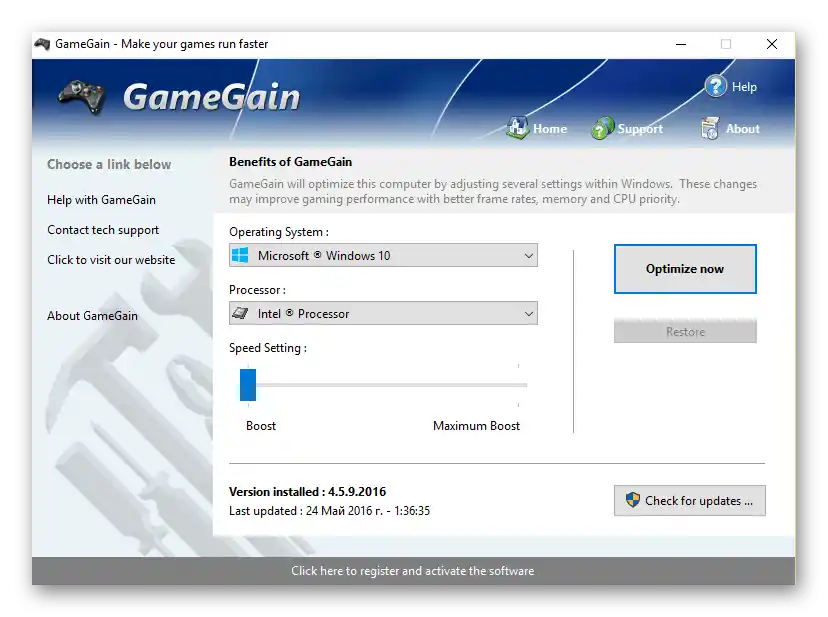Expand the Operating System dropdown arrow

528,256
